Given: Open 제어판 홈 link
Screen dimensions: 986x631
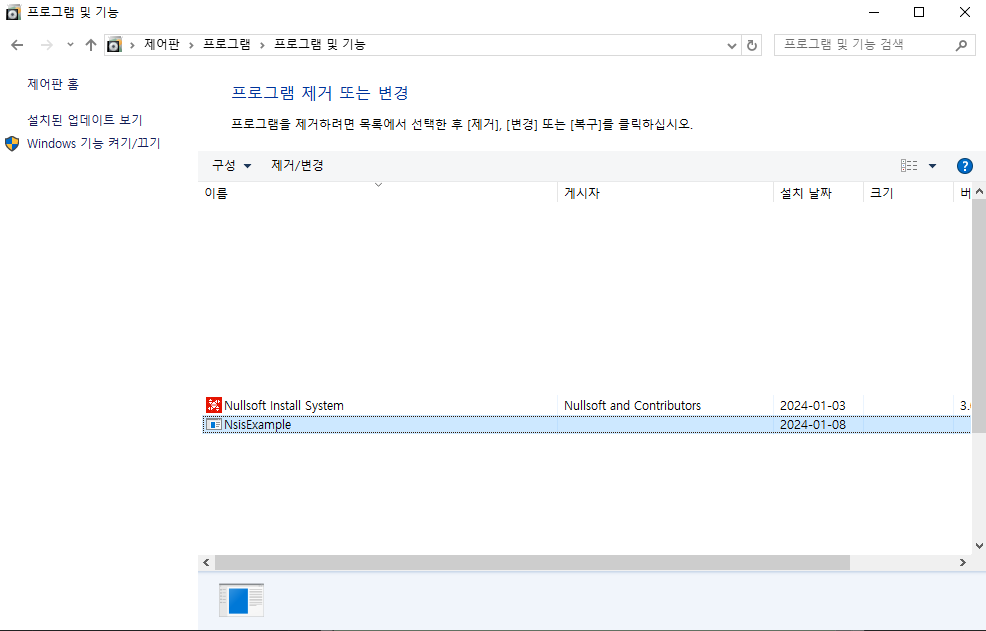Looking at the screenshot, I should (53, 84).
